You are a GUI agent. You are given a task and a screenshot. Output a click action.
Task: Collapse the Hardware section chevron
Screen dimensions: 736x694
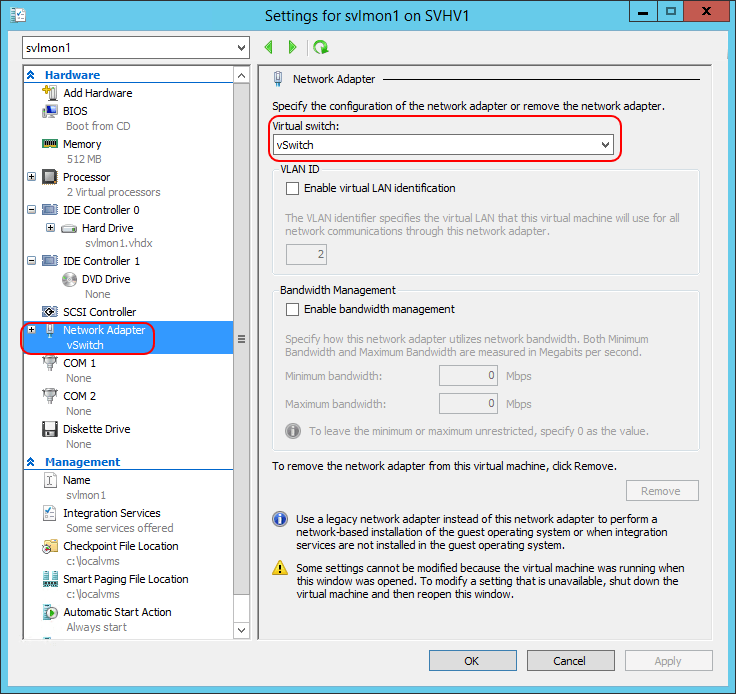click(x=31, y=75)
